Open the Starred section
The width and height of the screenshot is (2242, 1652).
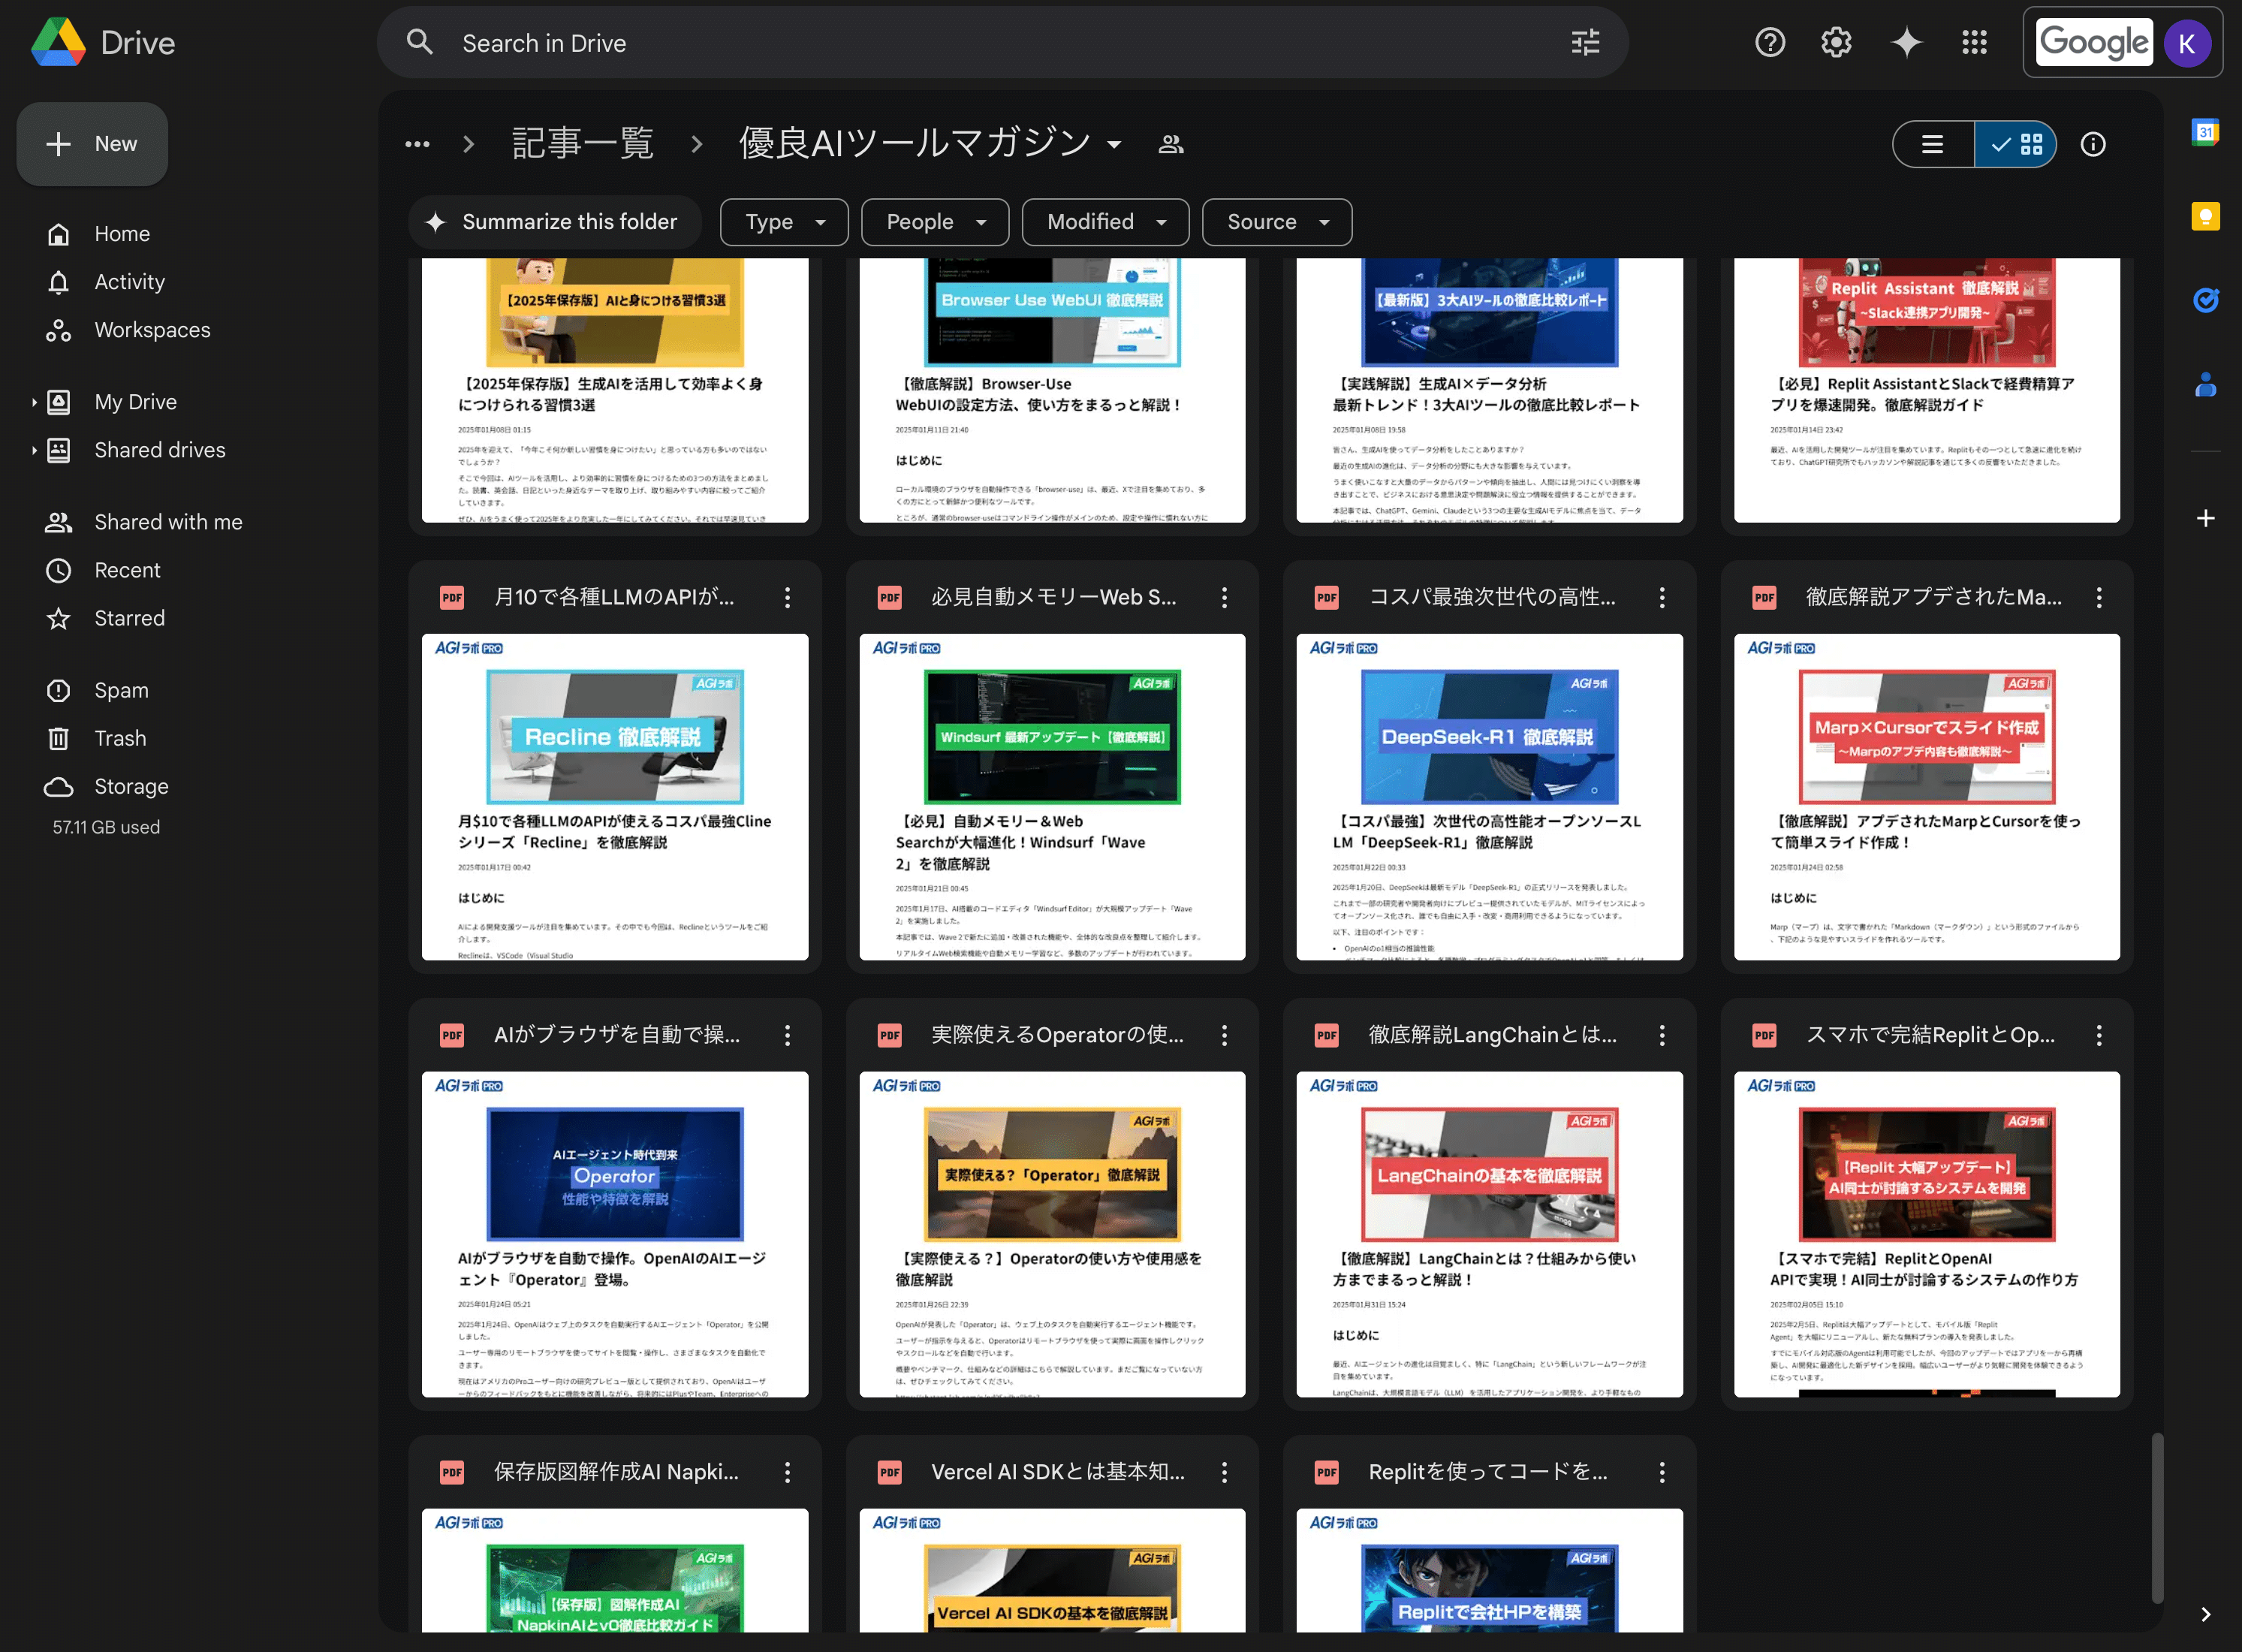point(129,618)
